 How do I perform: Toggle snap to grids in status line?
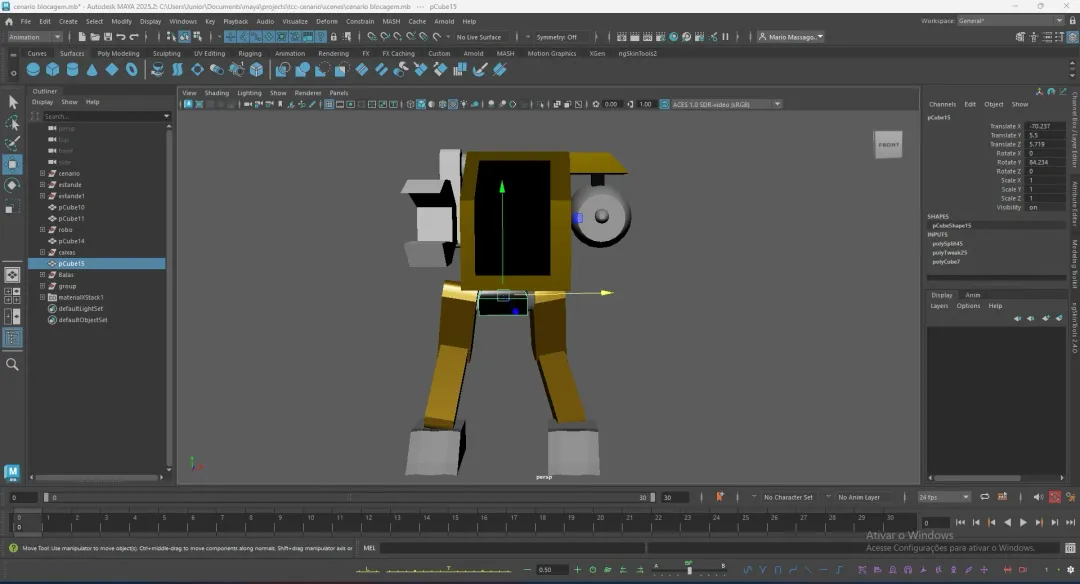(x=372, y=36)
